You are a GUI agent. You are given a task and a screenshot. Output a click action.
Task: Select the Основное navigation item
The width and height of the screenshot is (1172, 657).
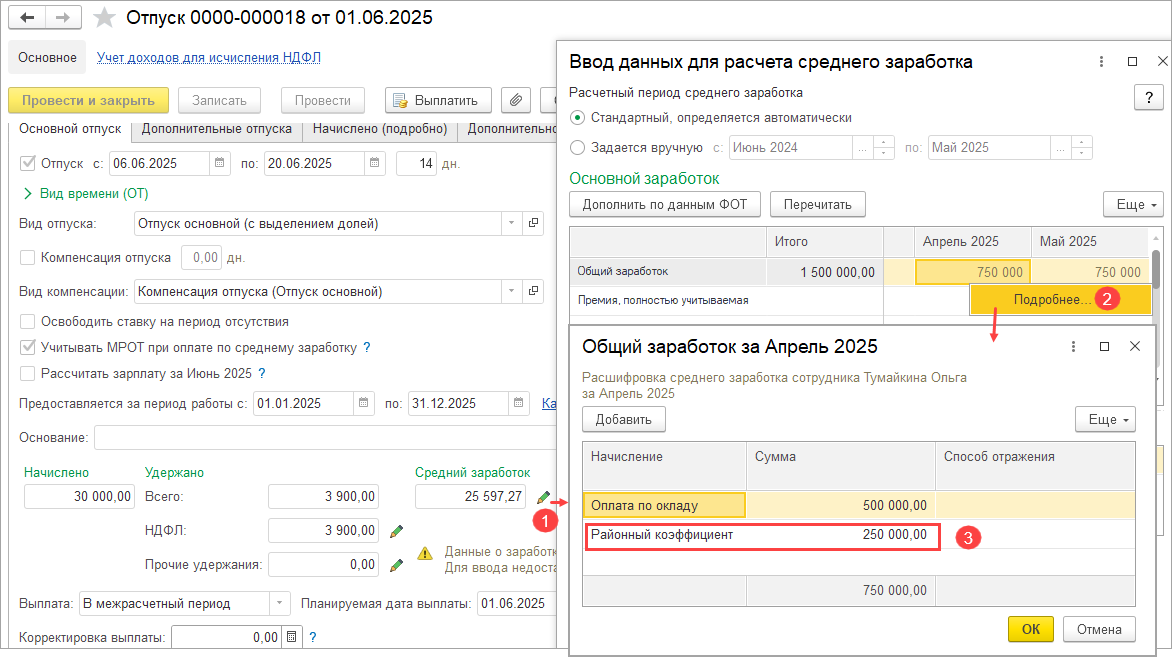point(47,58)
